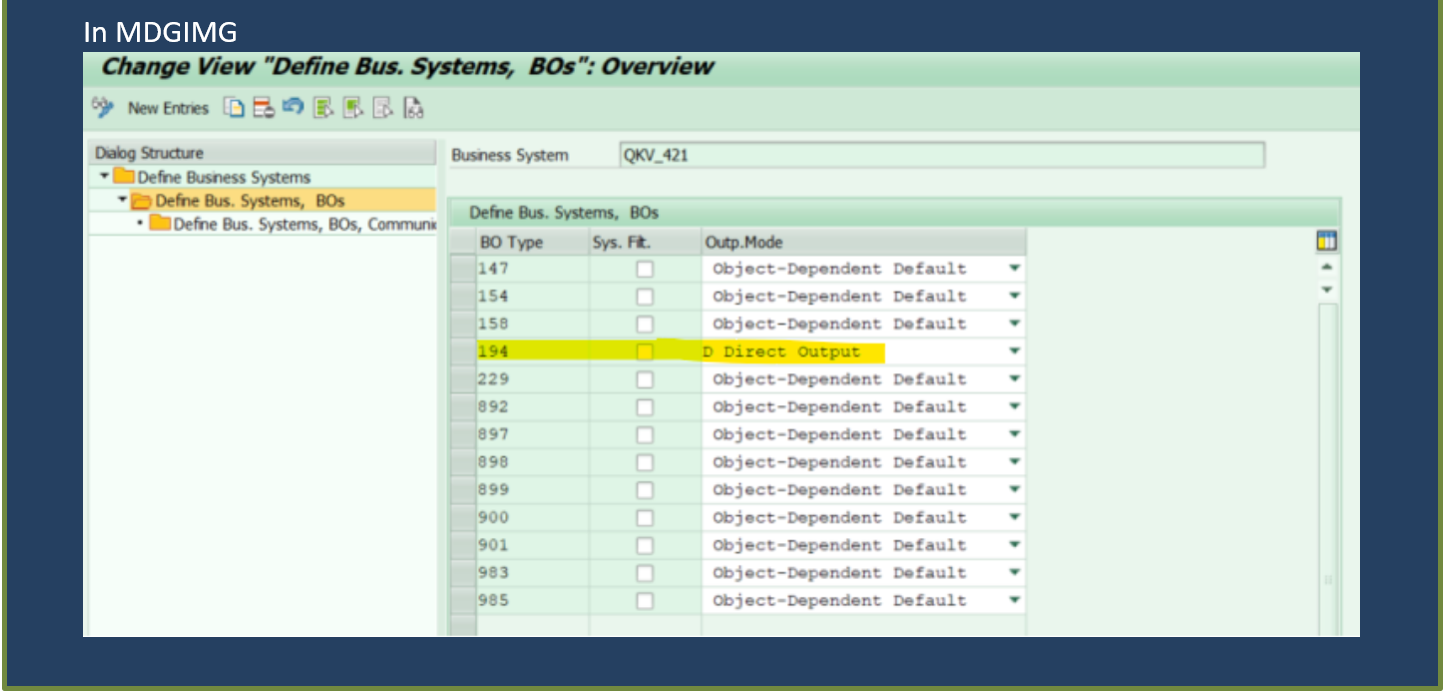Open Outp.Mode dropdown for BO Type 229

click(1014, 380)
